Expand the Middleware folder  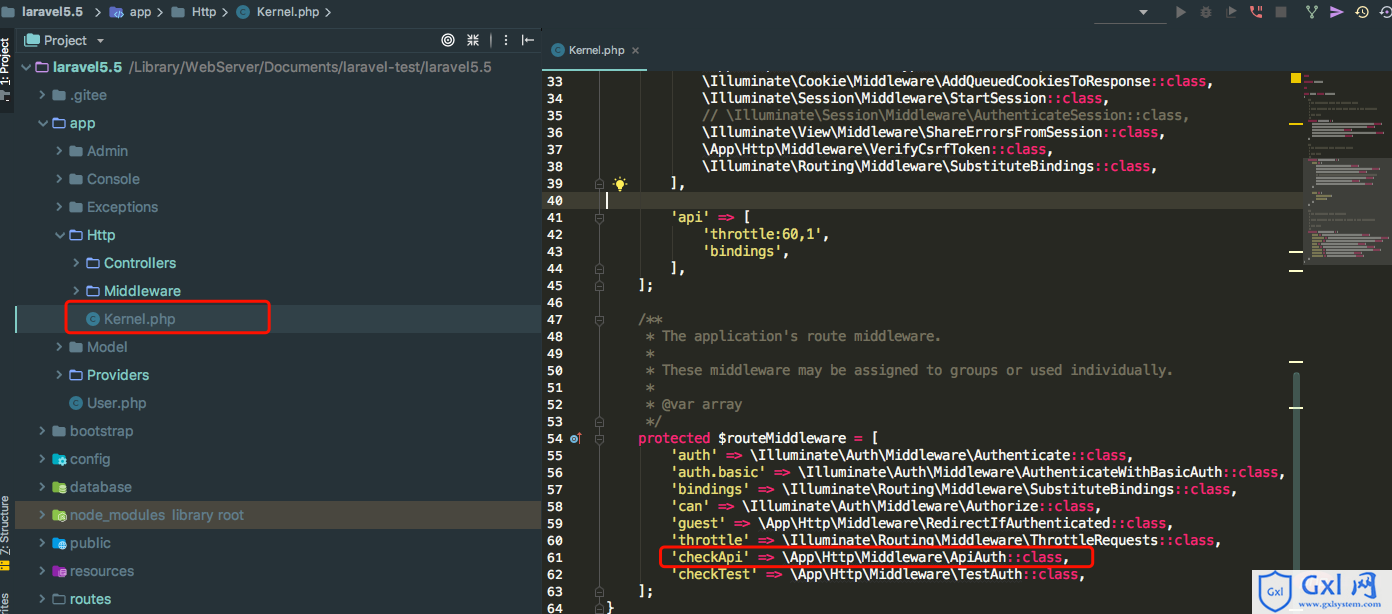(77, 291)
